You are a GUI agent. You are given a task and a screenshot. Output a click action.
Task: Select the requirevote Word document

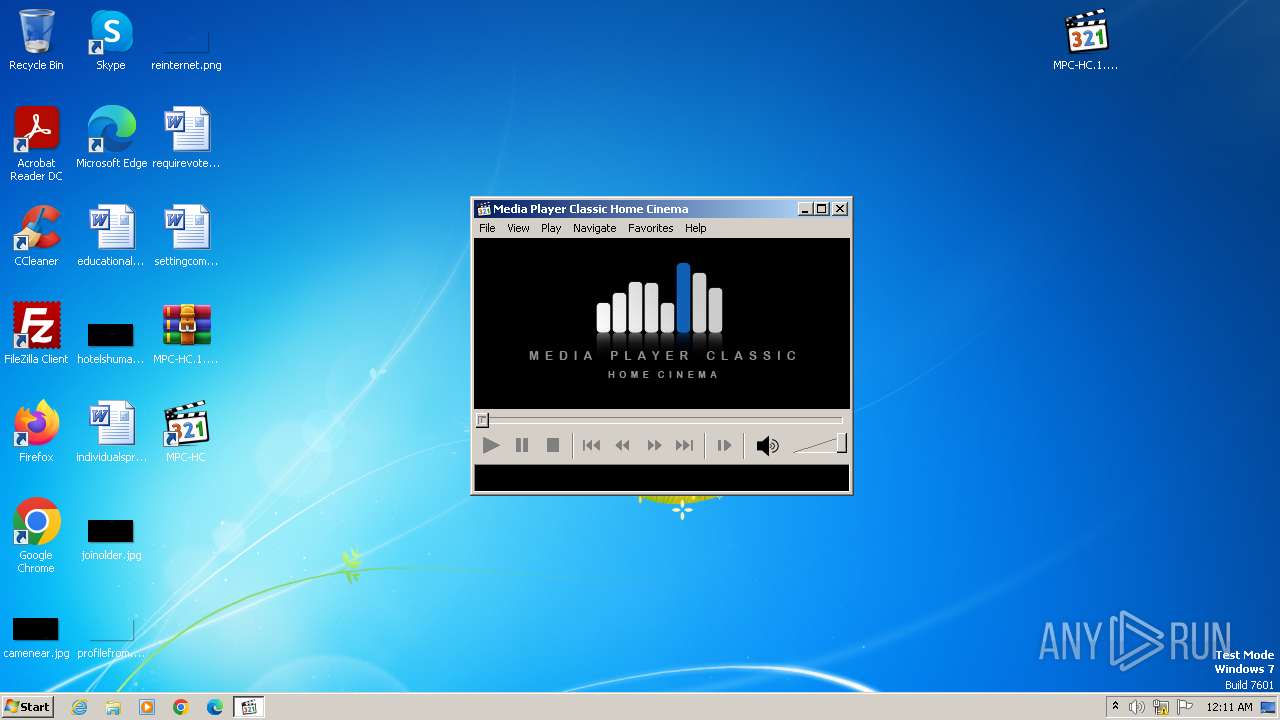(186, 138)
